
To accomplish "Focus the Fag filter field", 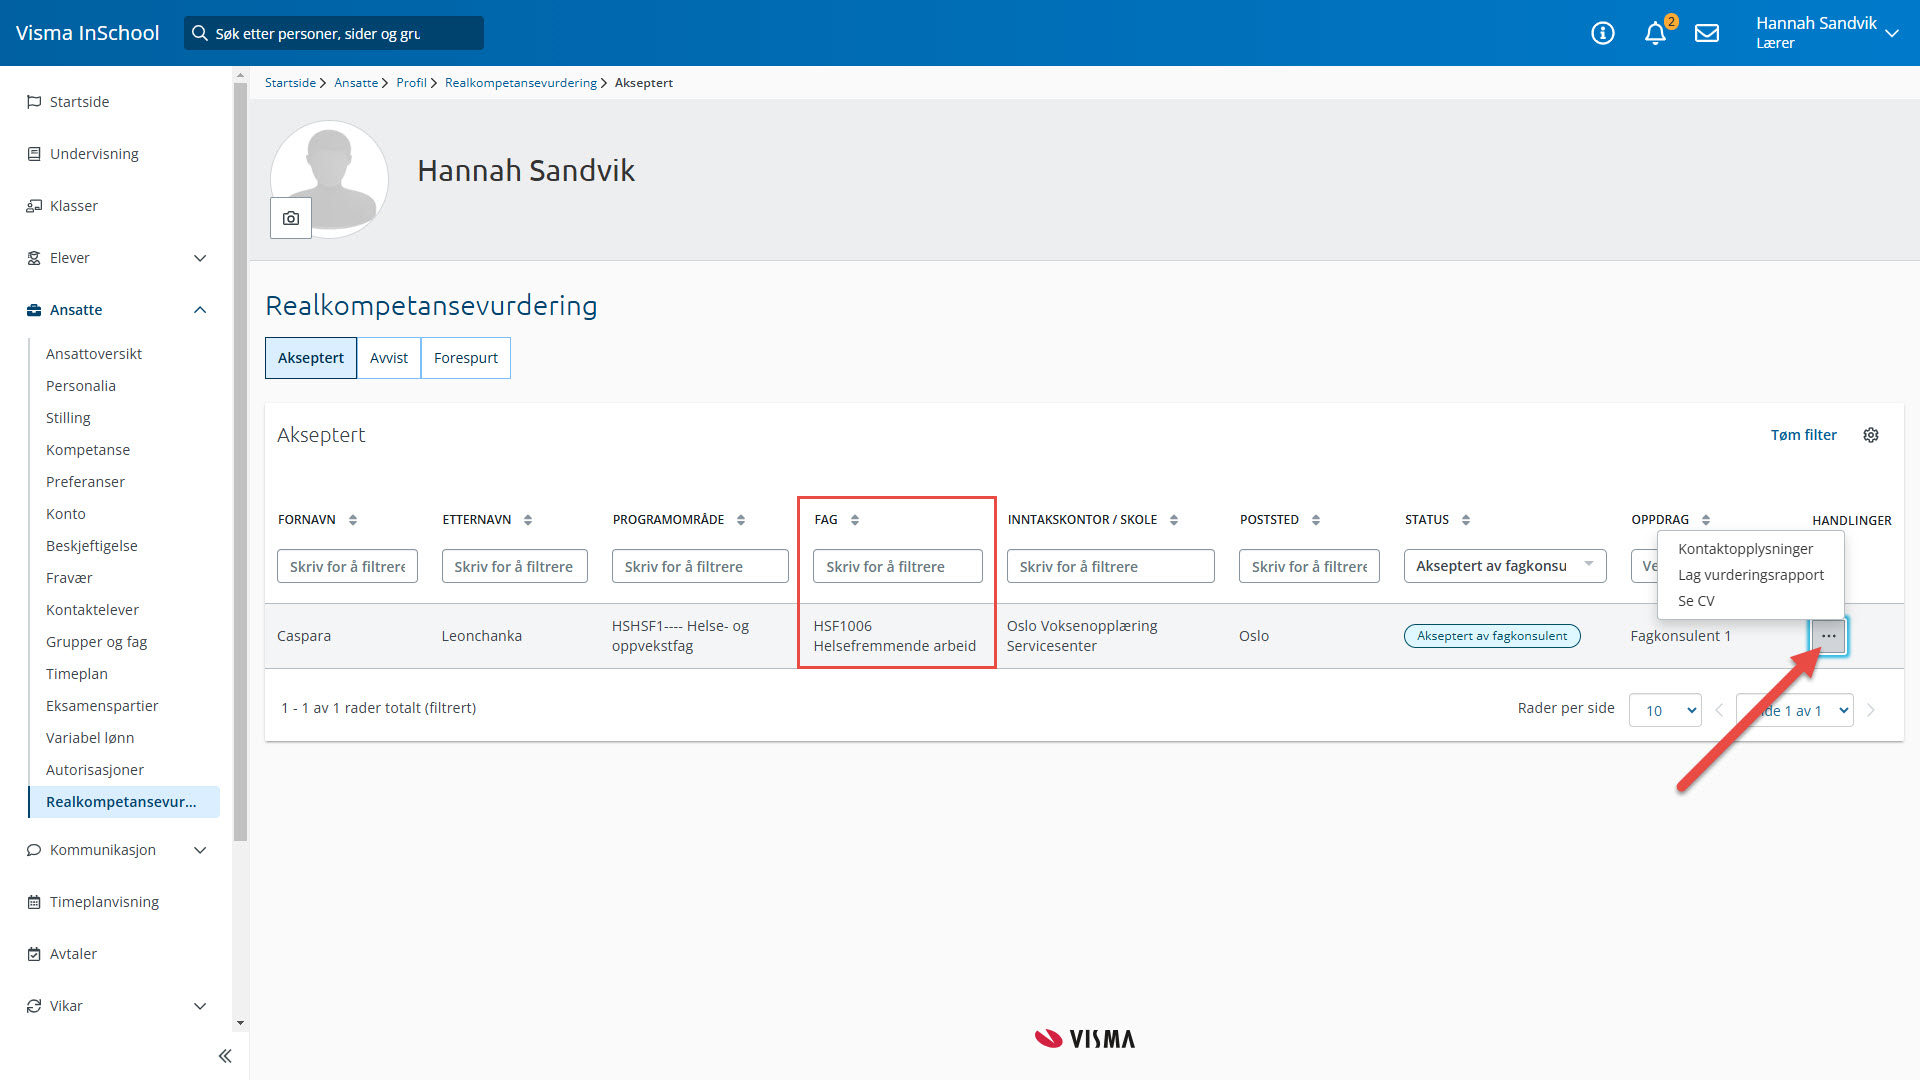I will [897, 566].
